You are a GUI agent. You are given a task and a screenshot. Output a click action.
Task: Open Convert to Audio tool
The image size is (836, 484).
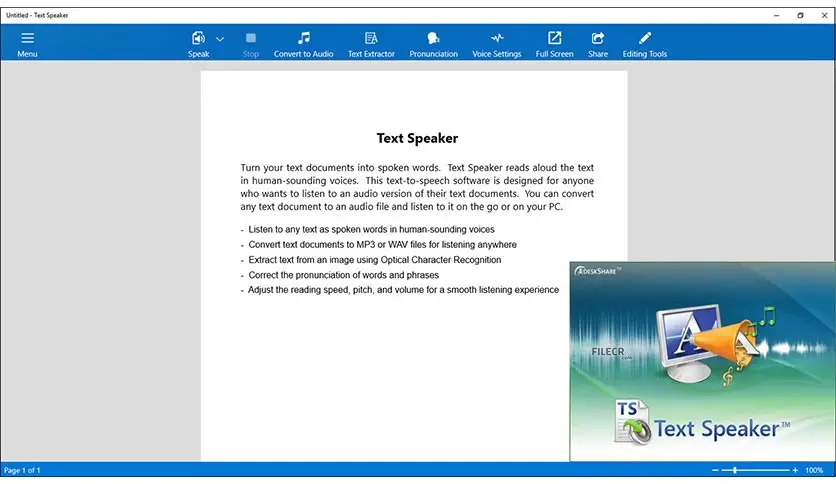coord(303,44)
